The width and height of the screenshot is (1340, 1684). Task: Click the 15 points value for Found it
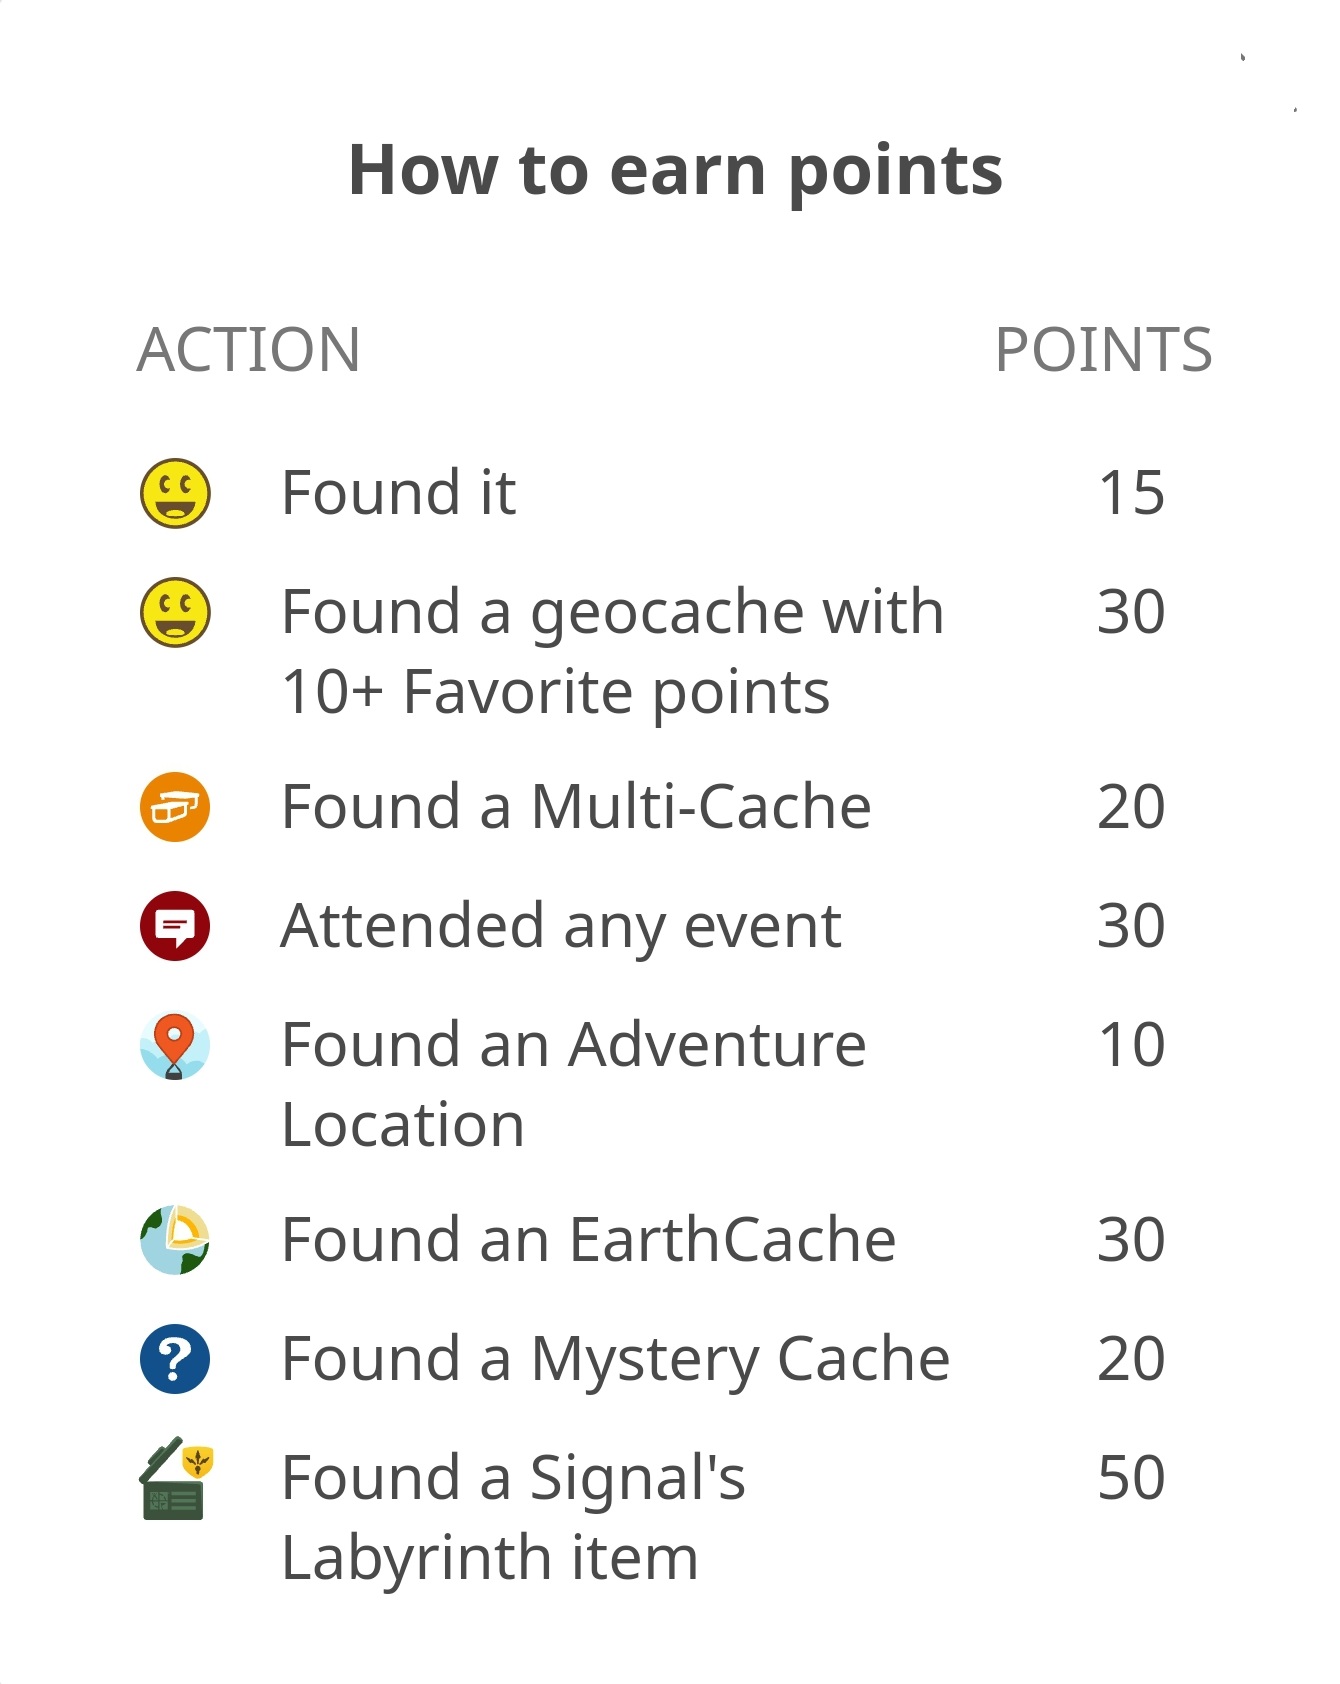pos(1131,493)
